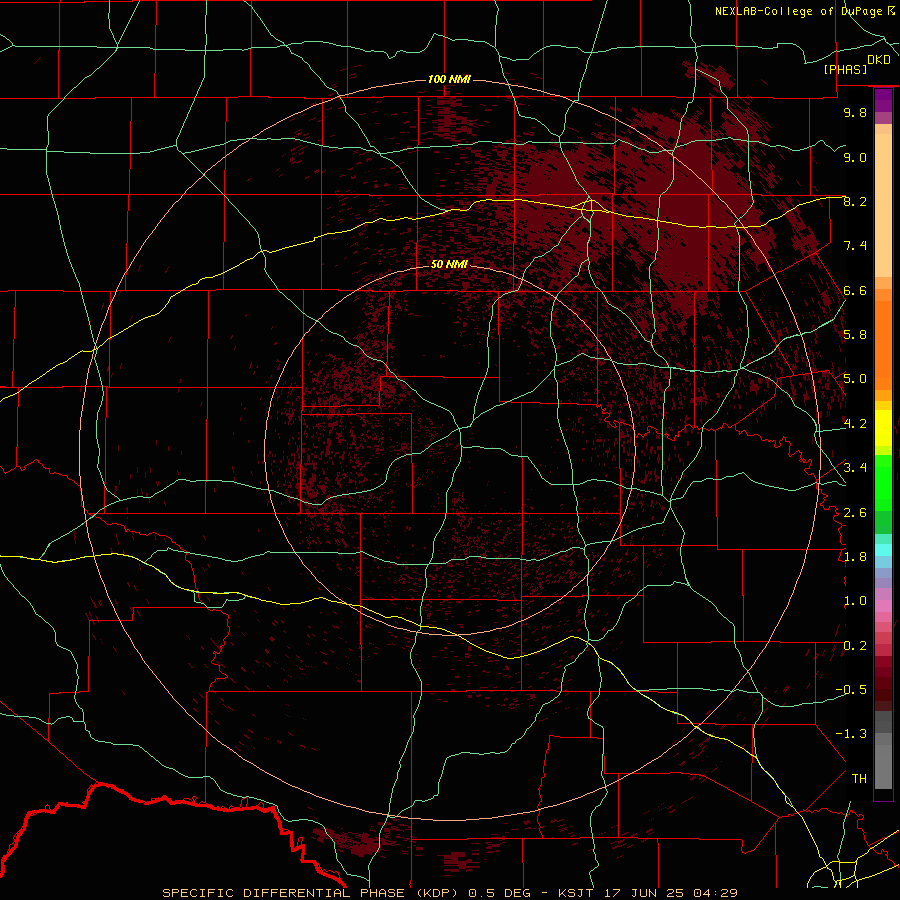Screen dimensions: 900x900
Task: Click the 100 NMI range ring label
Action: pyautogui.click(x=449, y=79)
